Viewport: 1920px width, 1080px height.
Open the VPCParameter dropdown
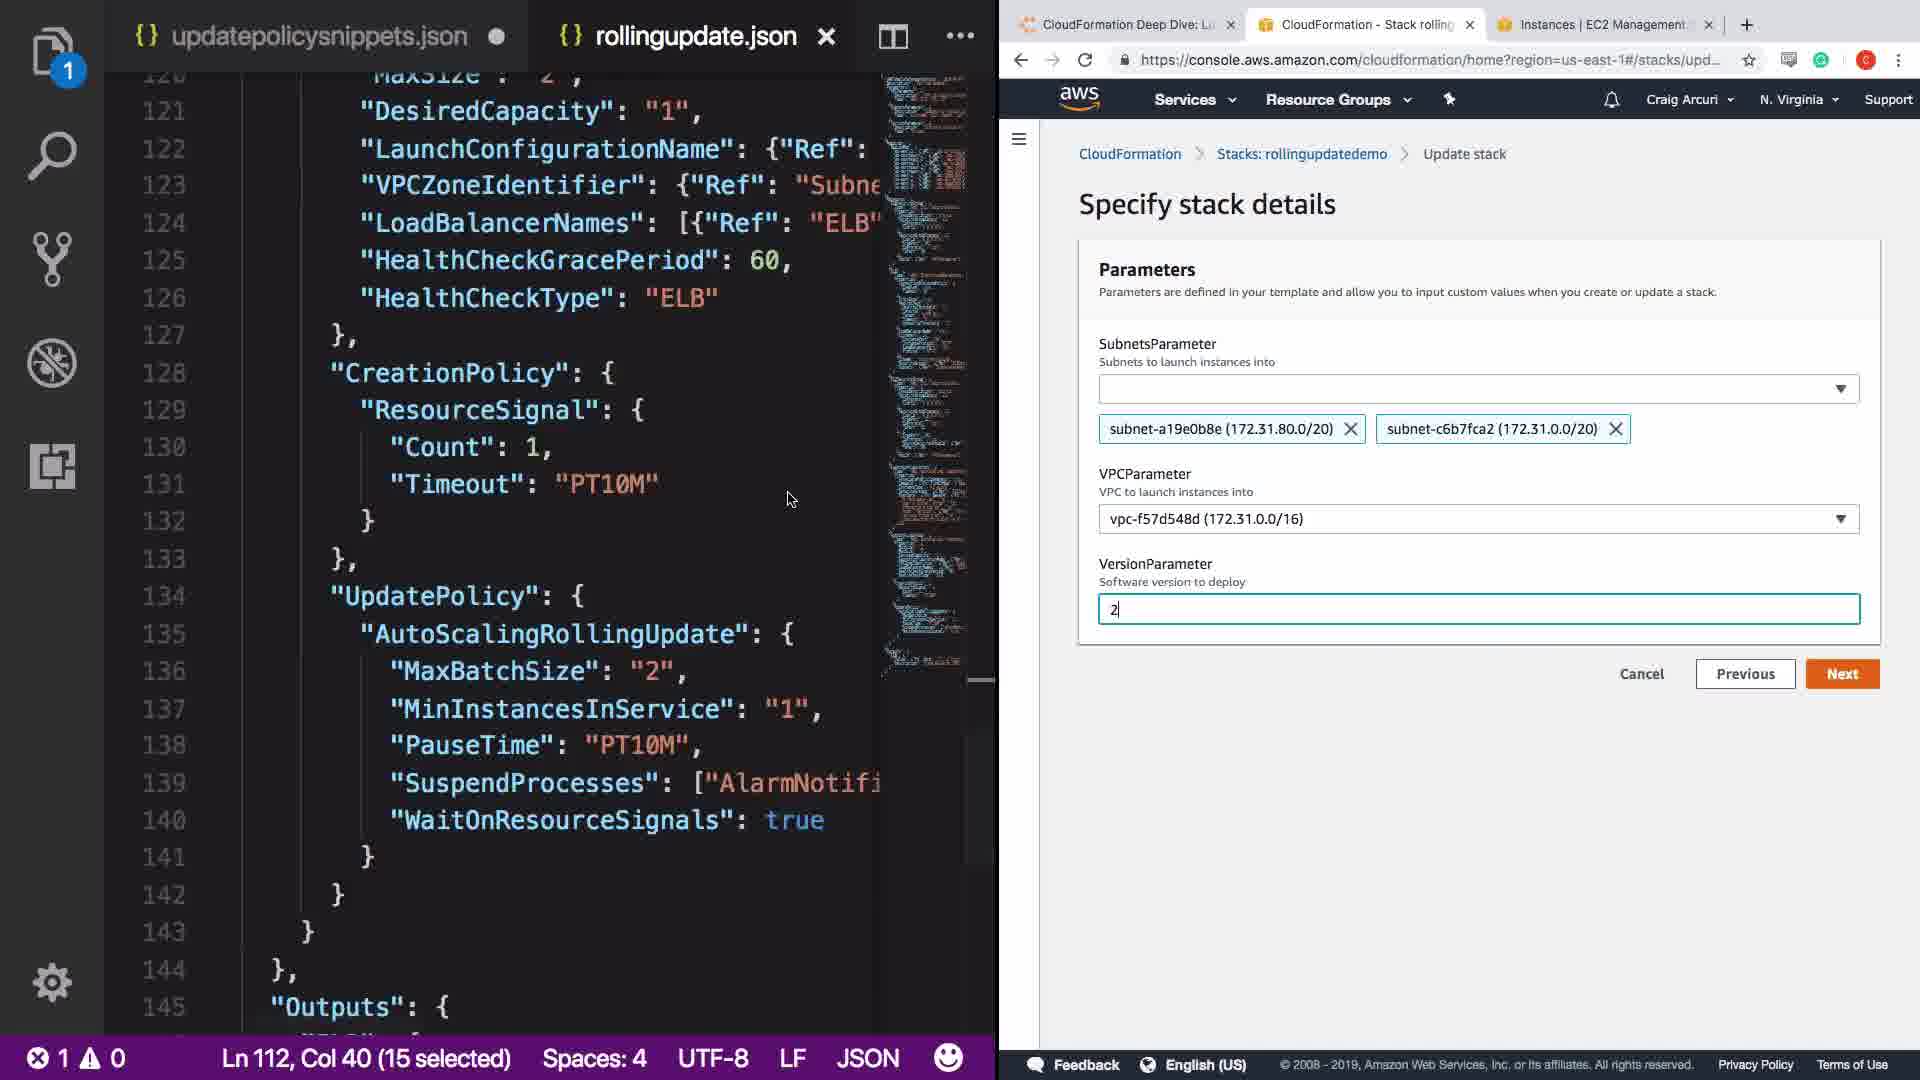[1839, 519]
